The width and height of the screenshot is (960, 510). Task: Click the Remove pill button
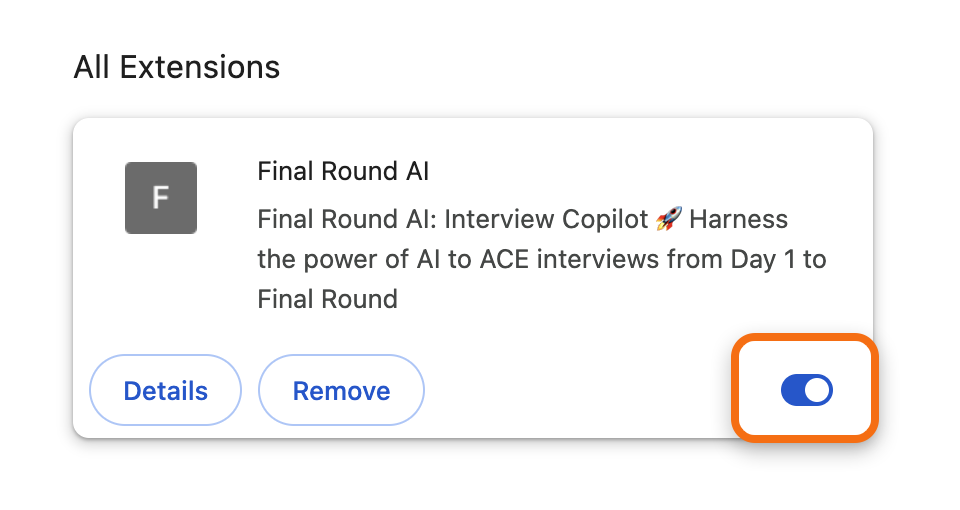(341, 390)
